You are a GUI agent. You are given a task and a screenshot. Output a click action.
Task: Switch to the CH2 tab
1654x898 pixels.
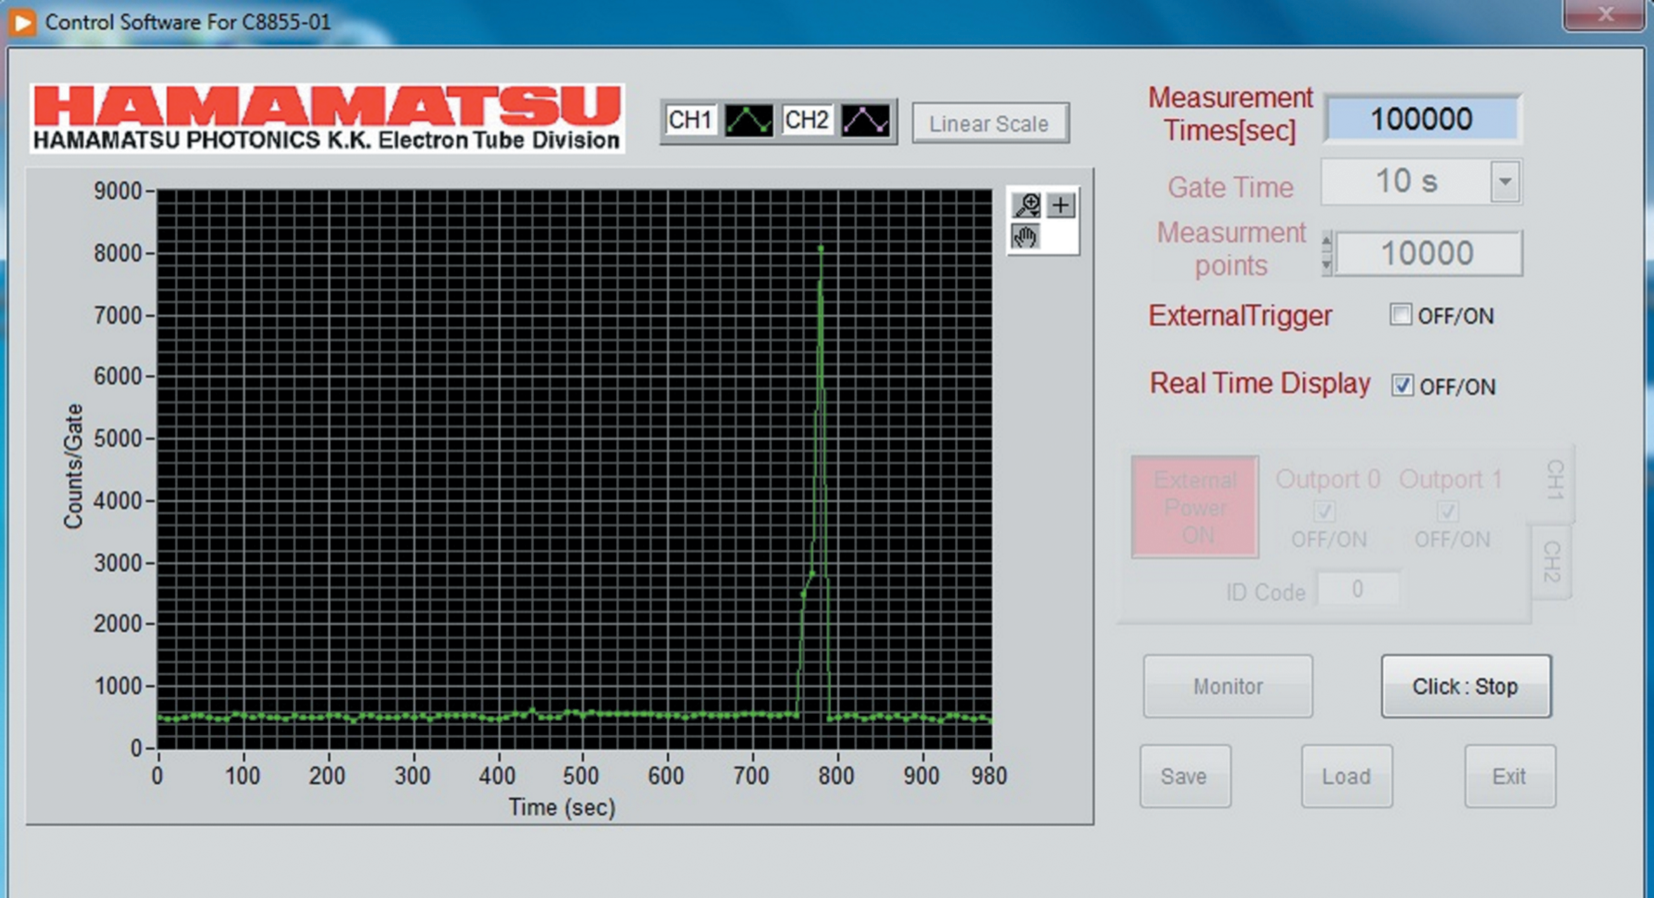[x=1551, y=562]
